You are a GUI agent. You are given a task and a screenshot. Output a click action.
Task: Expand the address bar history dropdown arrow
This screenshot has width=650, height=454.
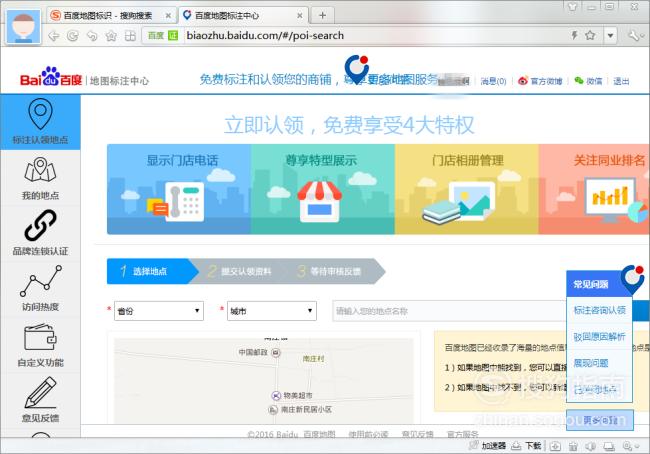point(610,36)
